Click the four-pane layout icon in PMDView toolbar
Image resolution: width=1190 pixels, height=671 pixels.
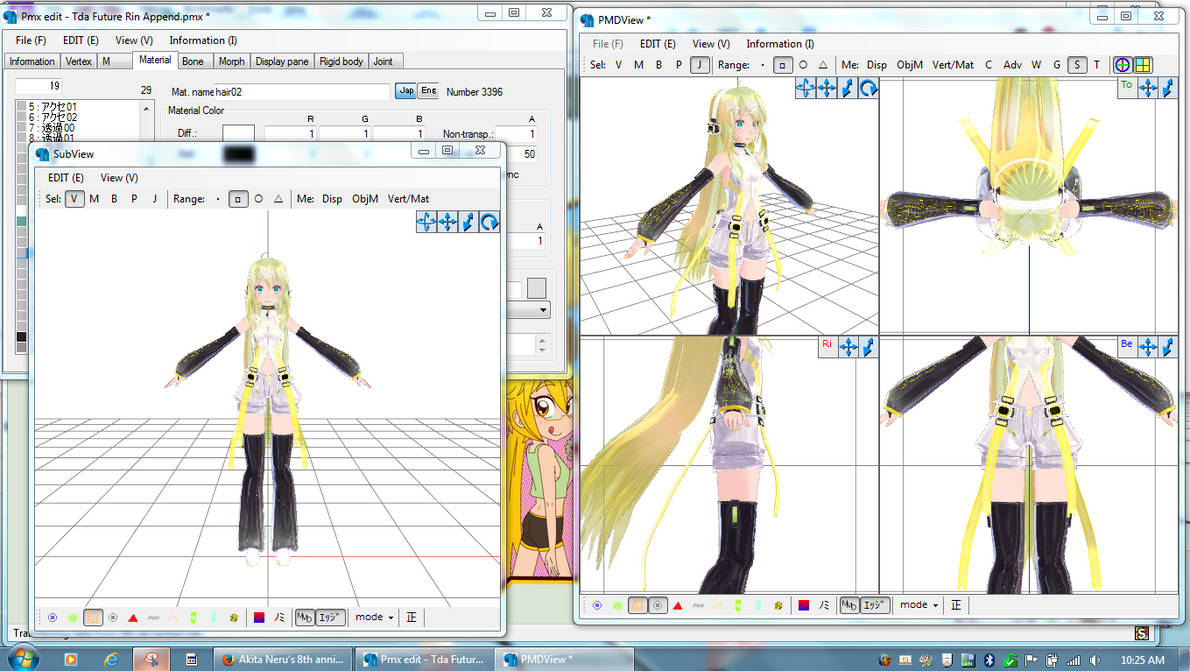pyautogui.click(x=1143, y=65)
